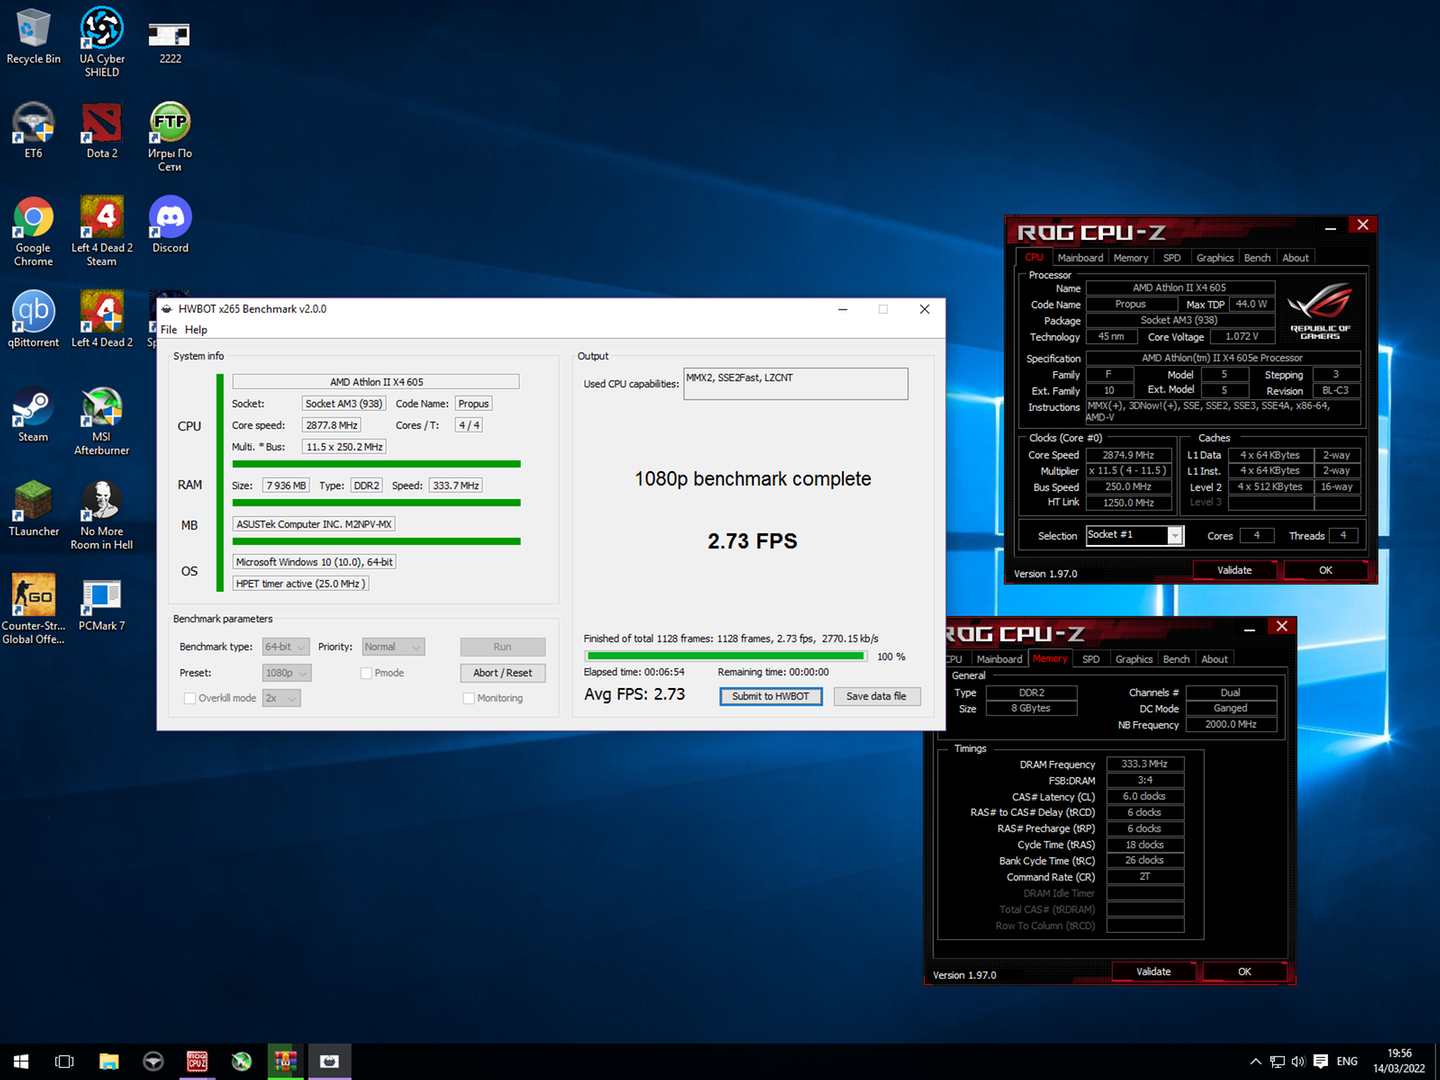1440x1080 pixels.
Task: Open Graphics tab in upper CPU-Z window
Action: tap(1215, 258)
